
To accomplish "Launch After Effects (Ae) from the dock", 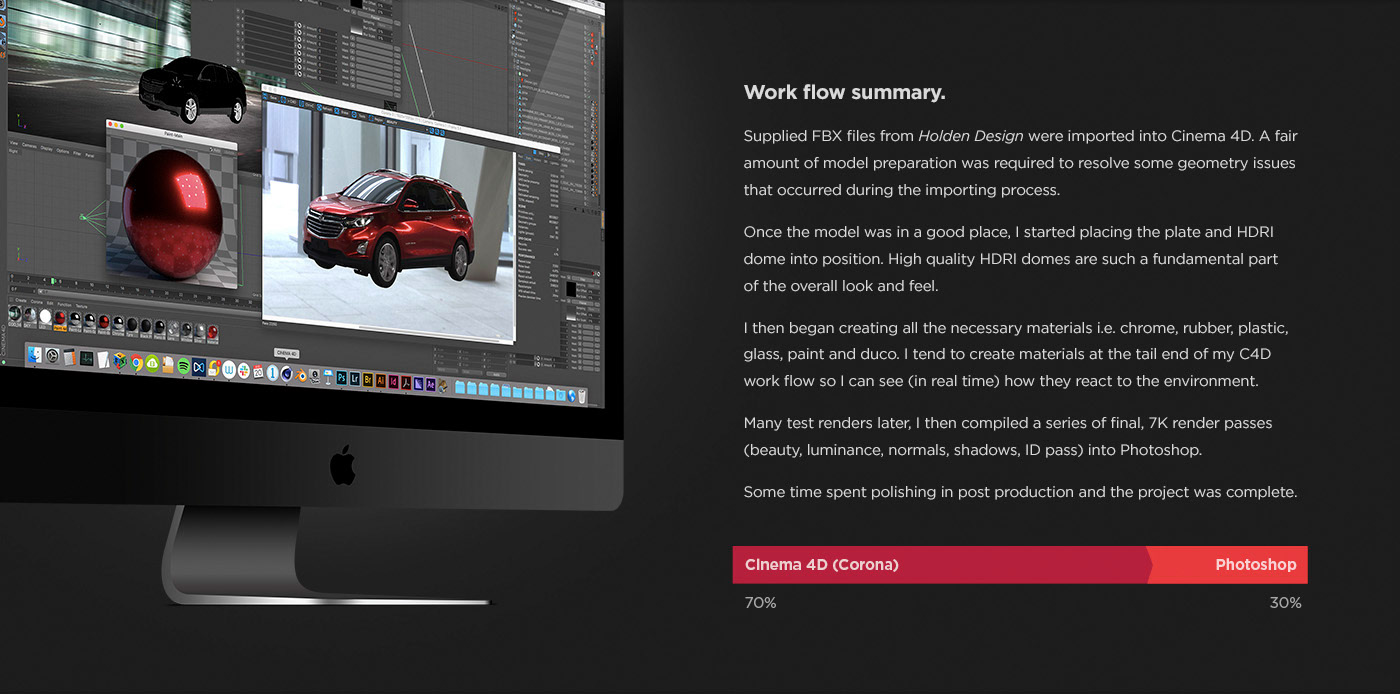I will click(431, 384).
